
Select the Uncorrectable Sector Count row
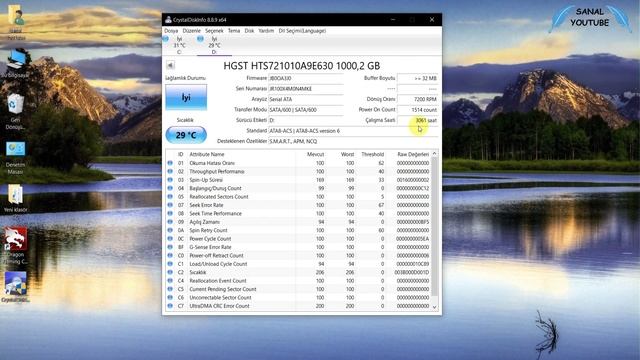point(298,298)
